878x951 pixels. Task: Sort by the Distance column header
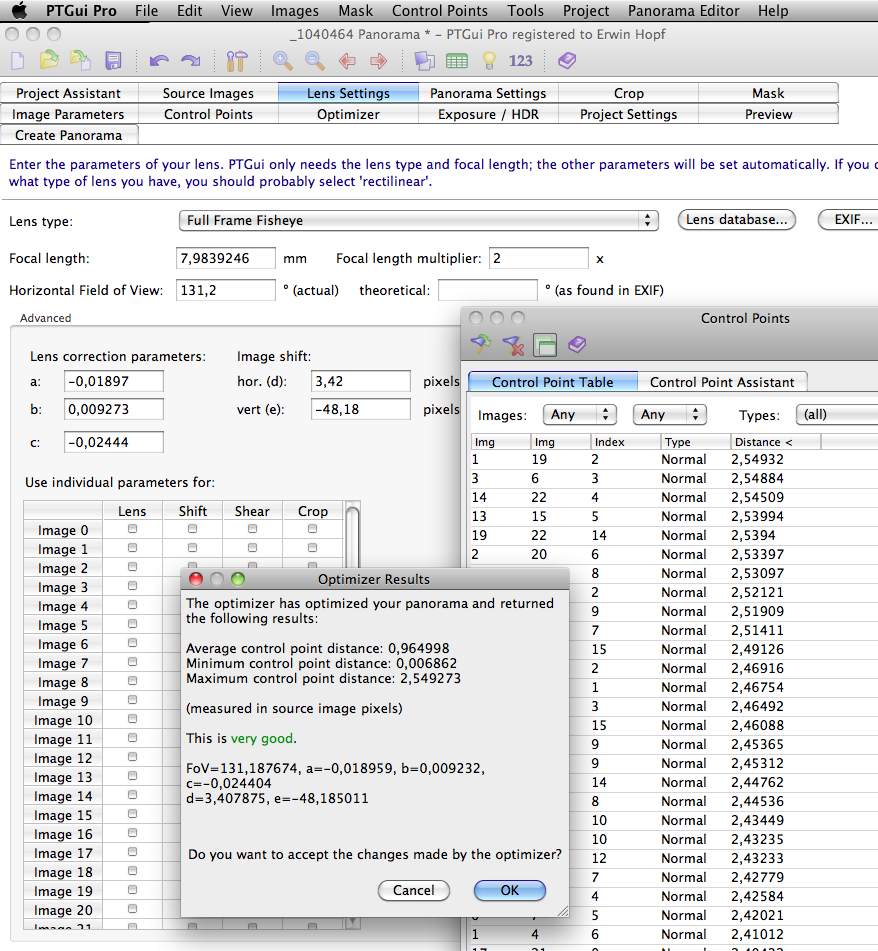775,442
